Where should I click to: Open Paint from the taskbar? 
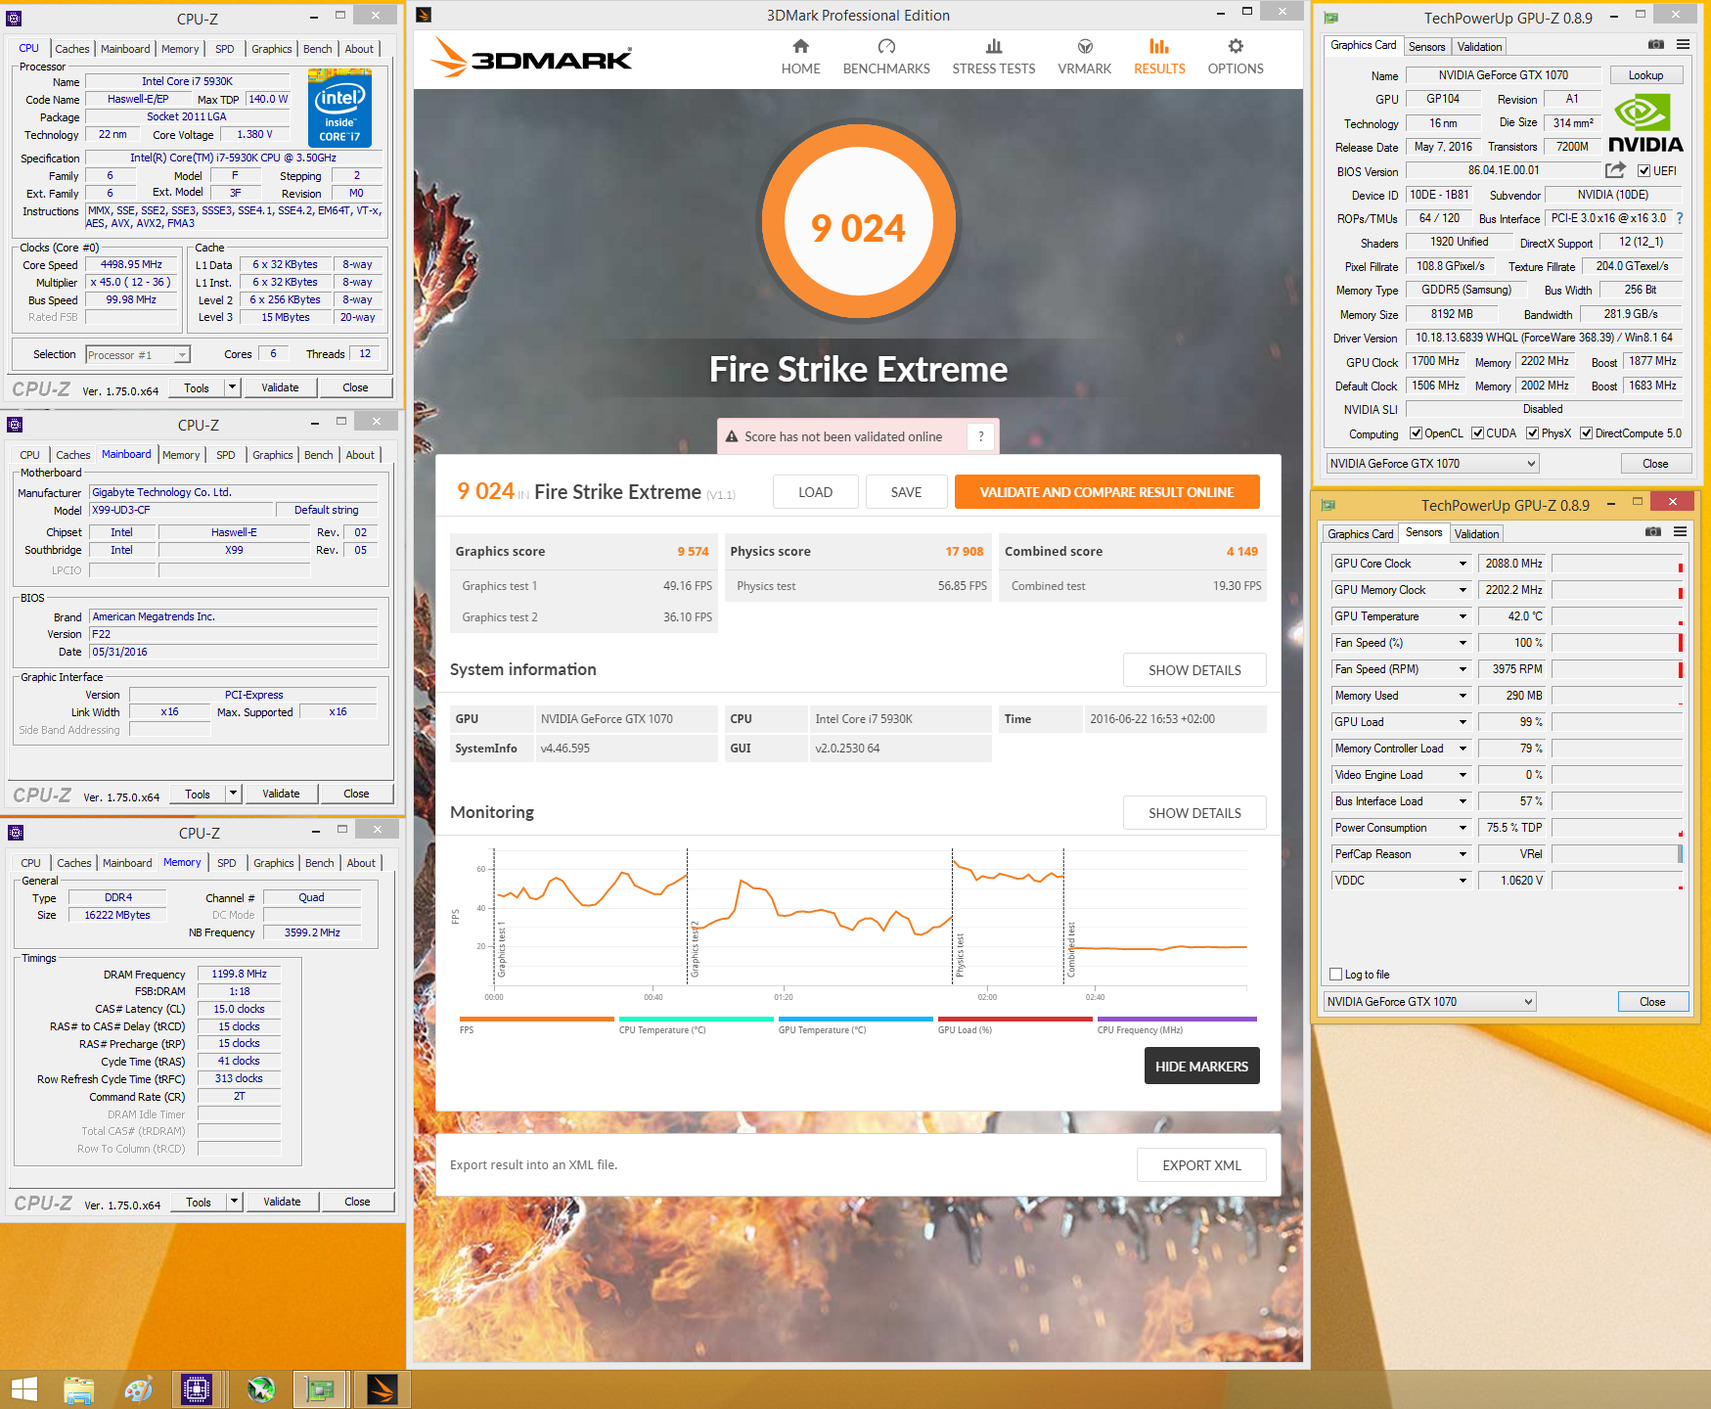coord(138,1389)
